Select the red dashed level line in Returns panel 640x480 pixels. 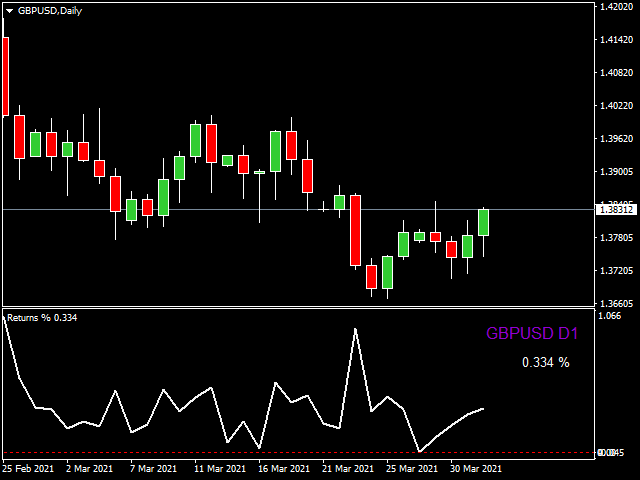point(298,453)
